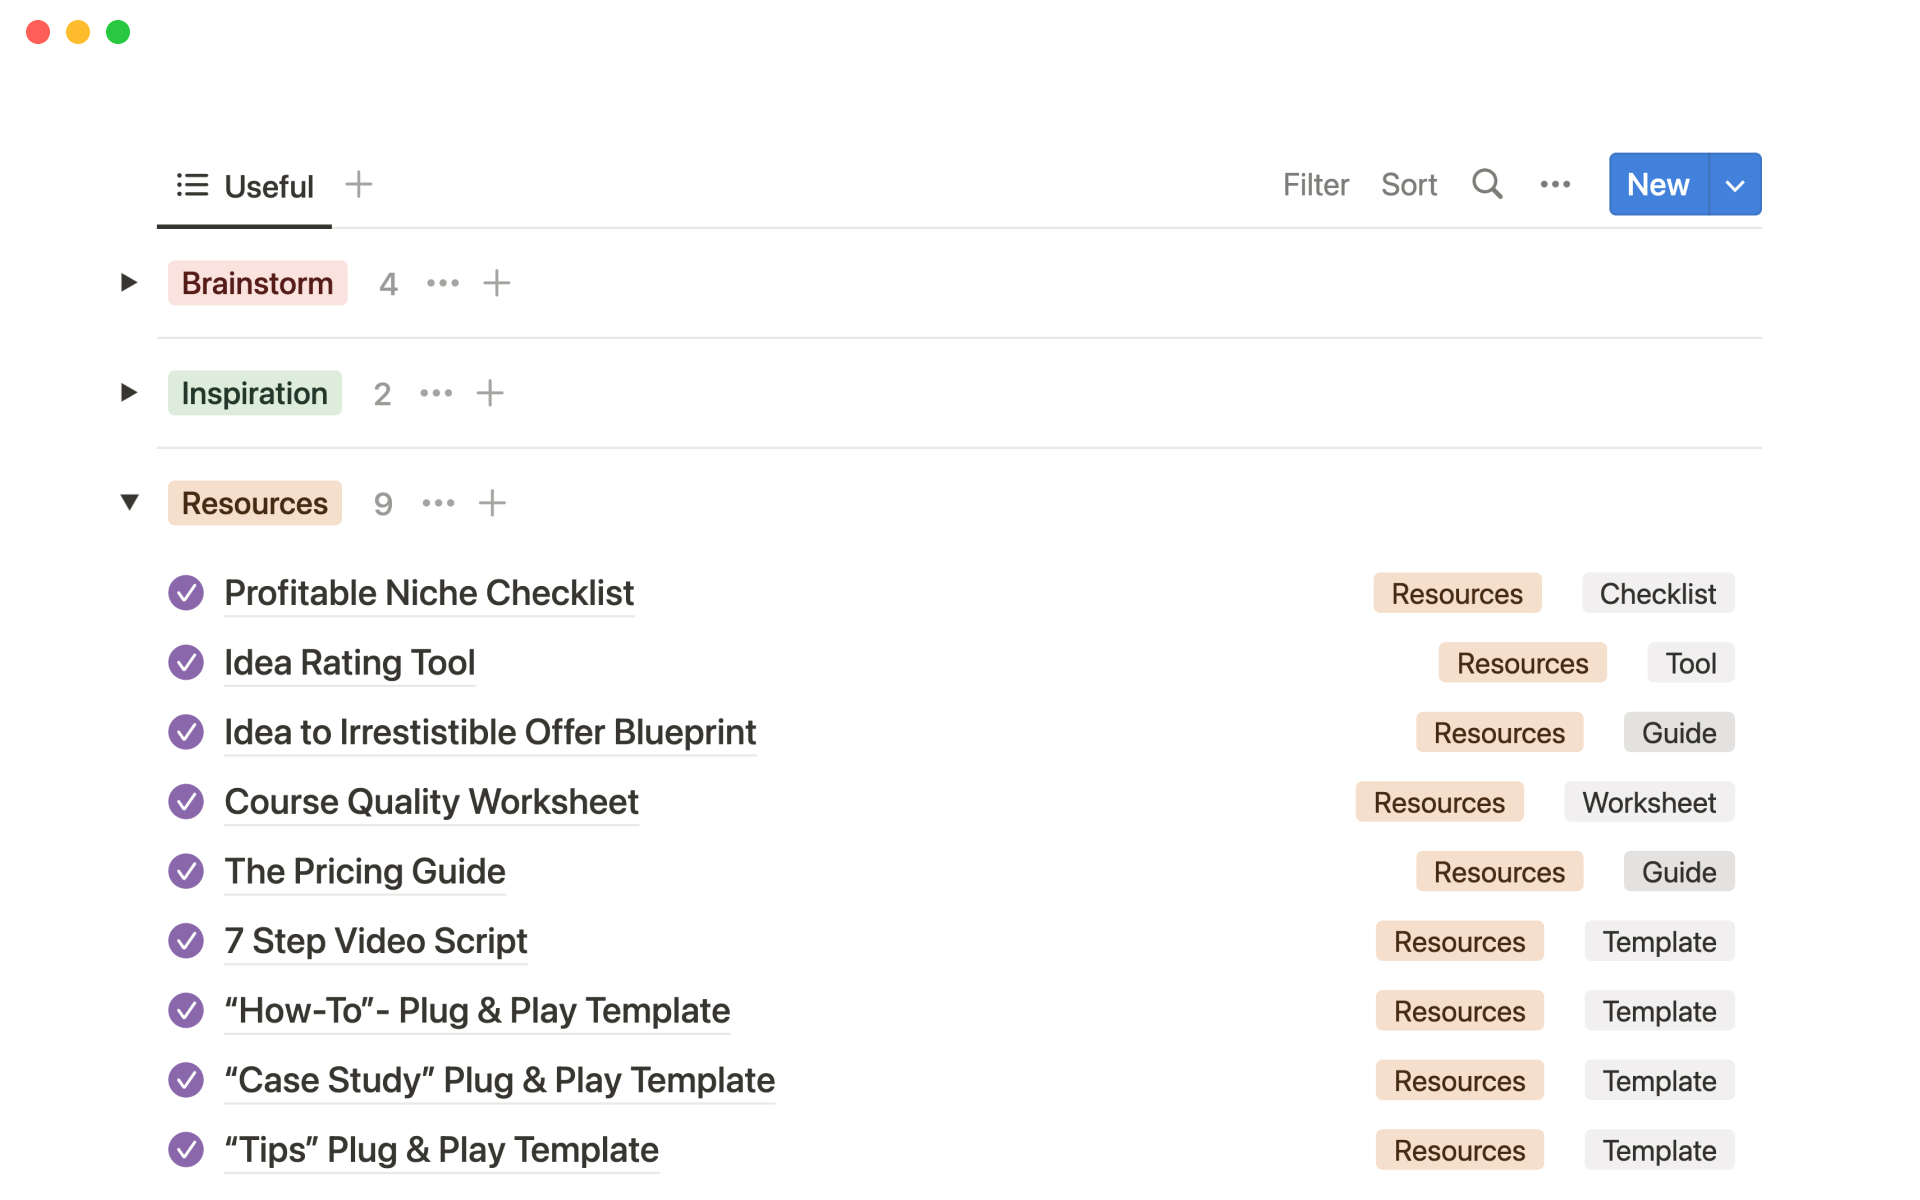
Task: Toggle checkmark for Profitable Niche Checklist
Action: [x=186, y=593]
